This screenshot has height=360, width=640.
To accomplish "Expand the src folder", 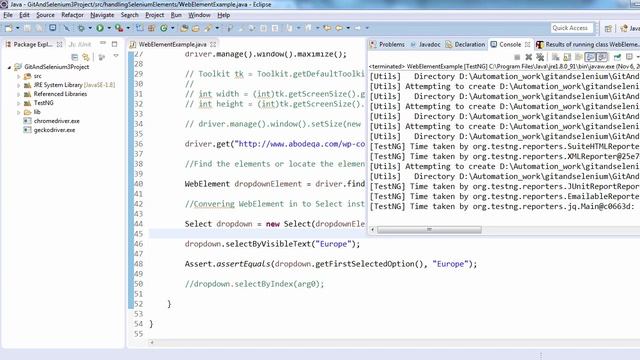I will (x=18, y=76).
